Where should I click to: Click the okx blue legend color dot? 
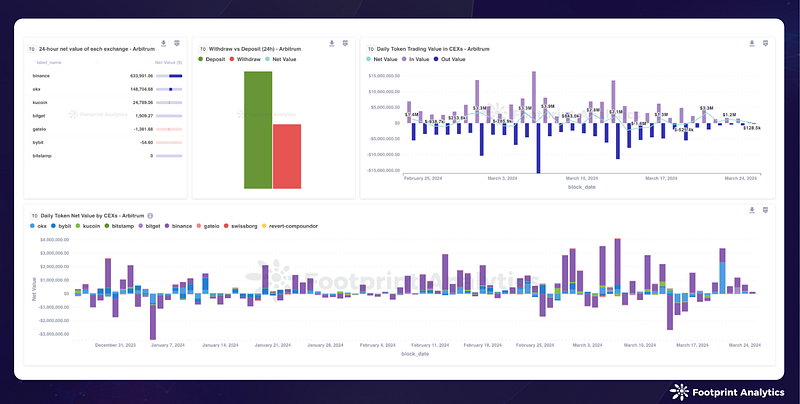click(33, 225)
